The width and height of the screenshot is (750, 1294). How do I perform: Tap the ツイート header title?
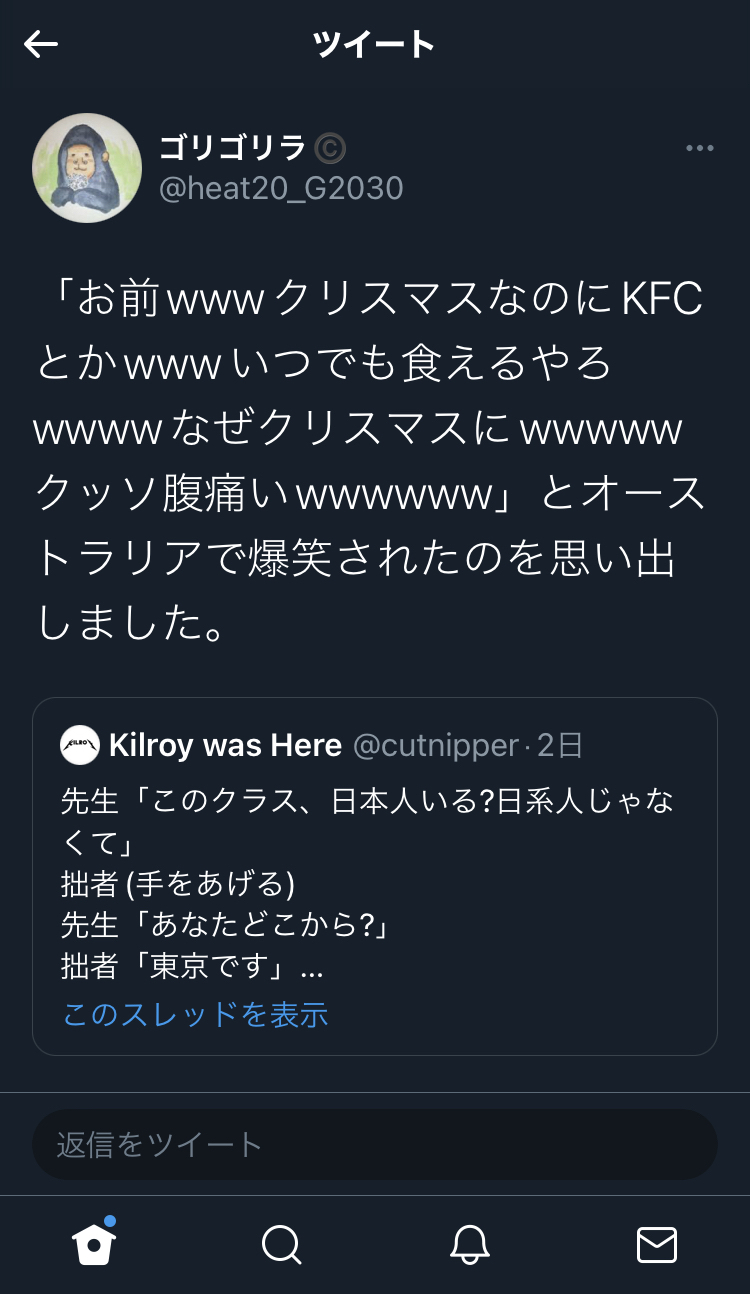click(x=374, y=44)
